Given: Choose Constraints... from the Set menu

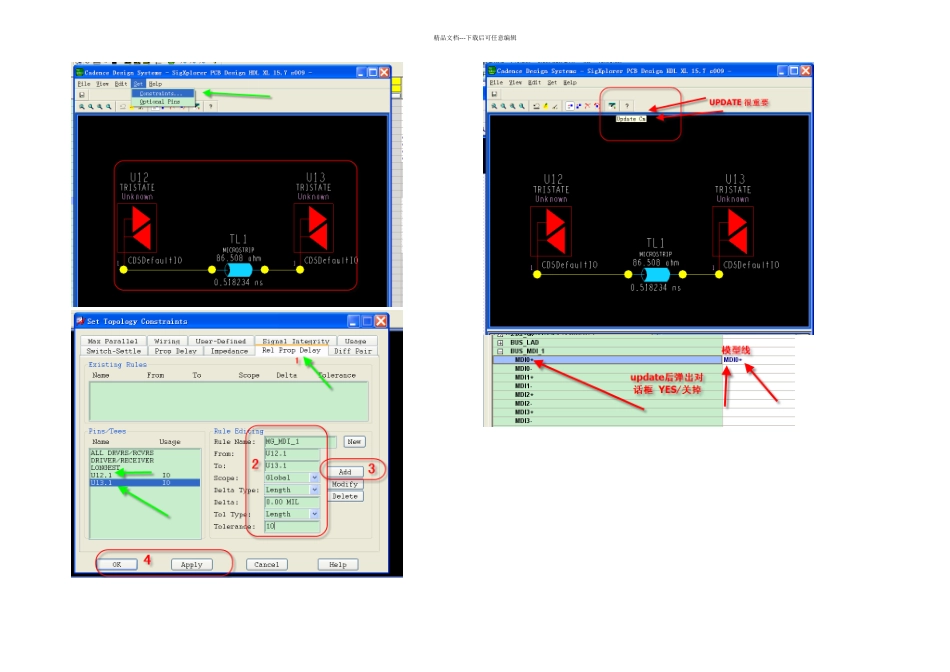Looking at the screenshot, I should [x=160, y=93].
